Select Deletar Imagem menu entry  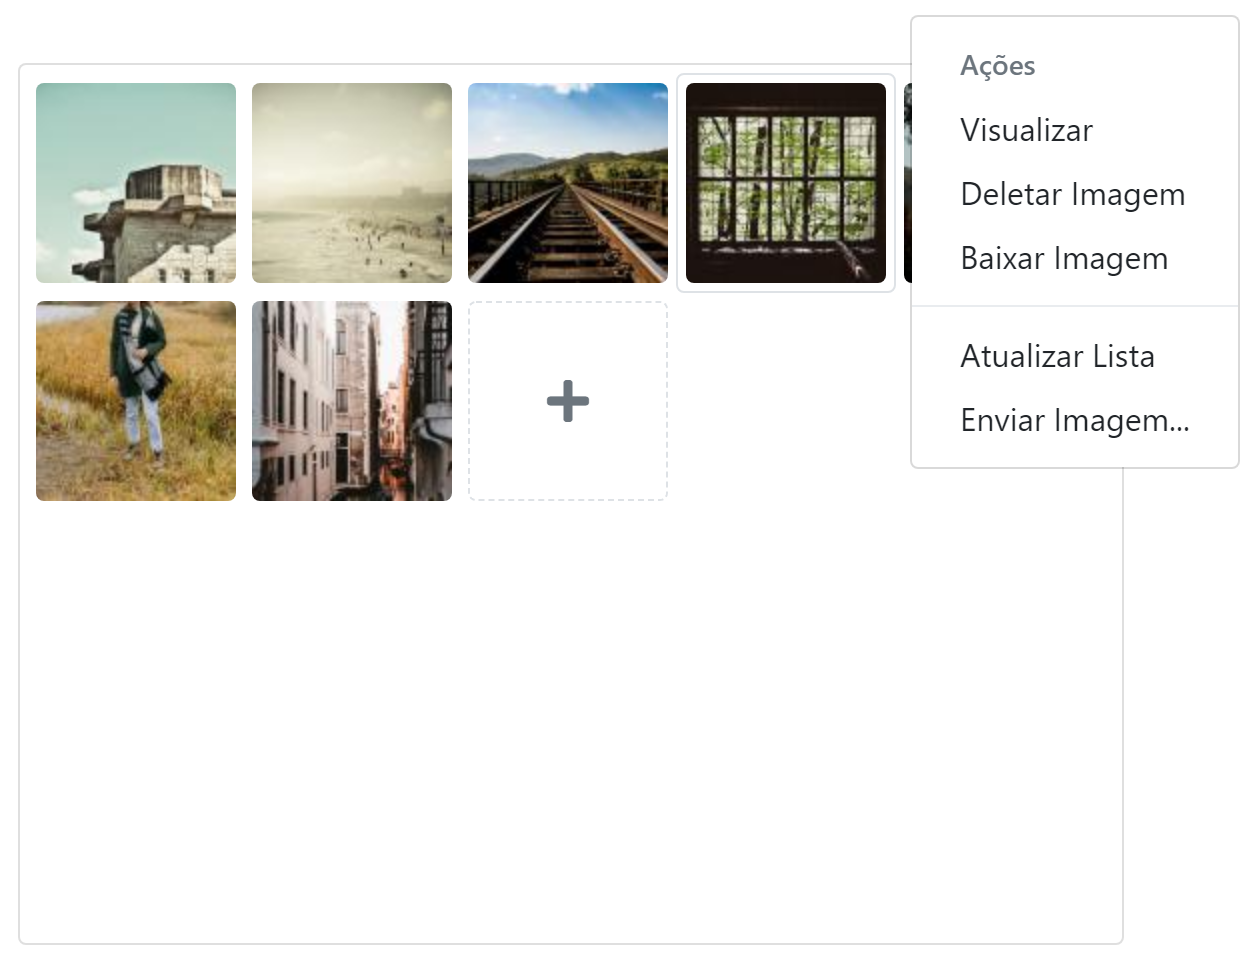click(x=1072, y=194)
